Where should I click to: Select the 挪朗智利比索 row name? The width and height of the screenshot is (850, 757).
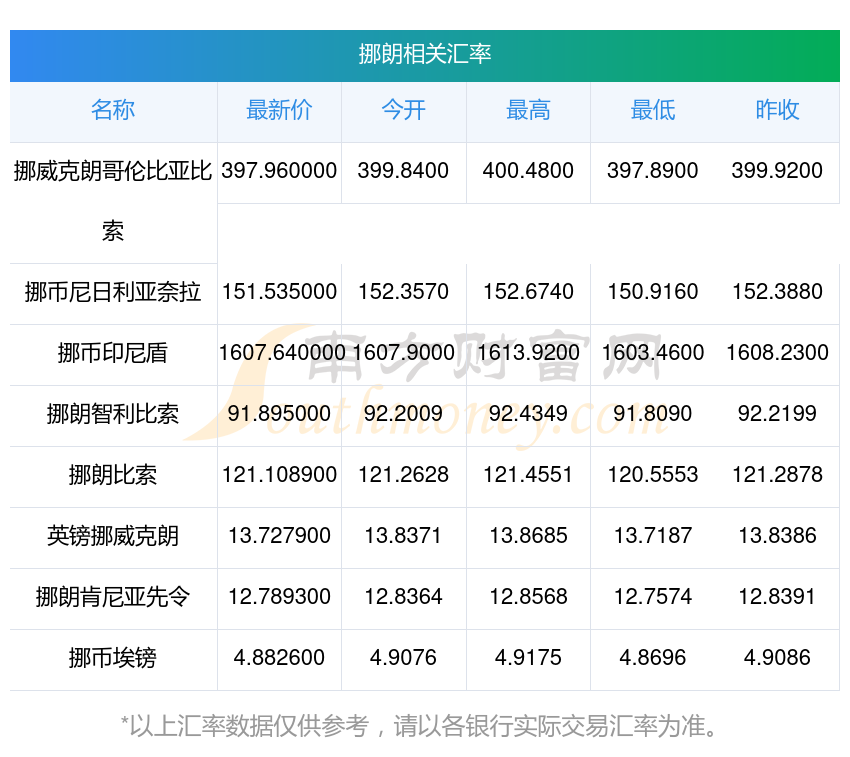coord(113,414)
